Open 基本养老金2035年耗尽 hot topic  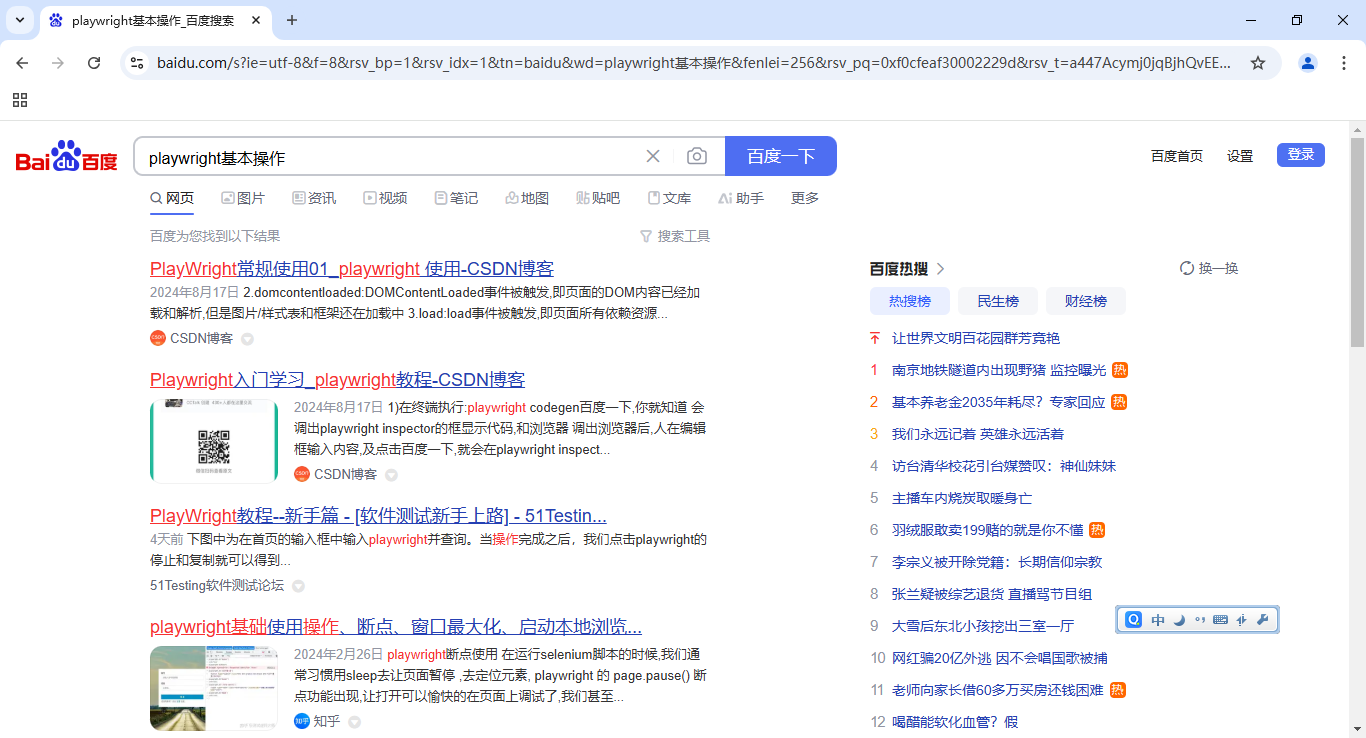pos(999,402)
